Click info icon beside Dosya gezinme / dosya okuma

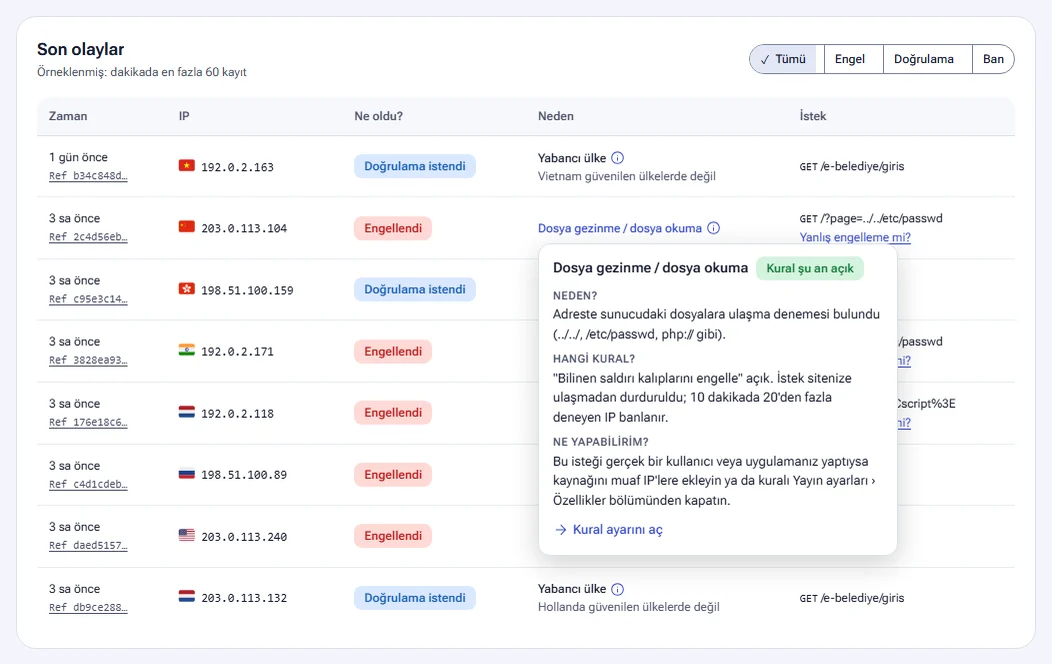tap(713, 228)
